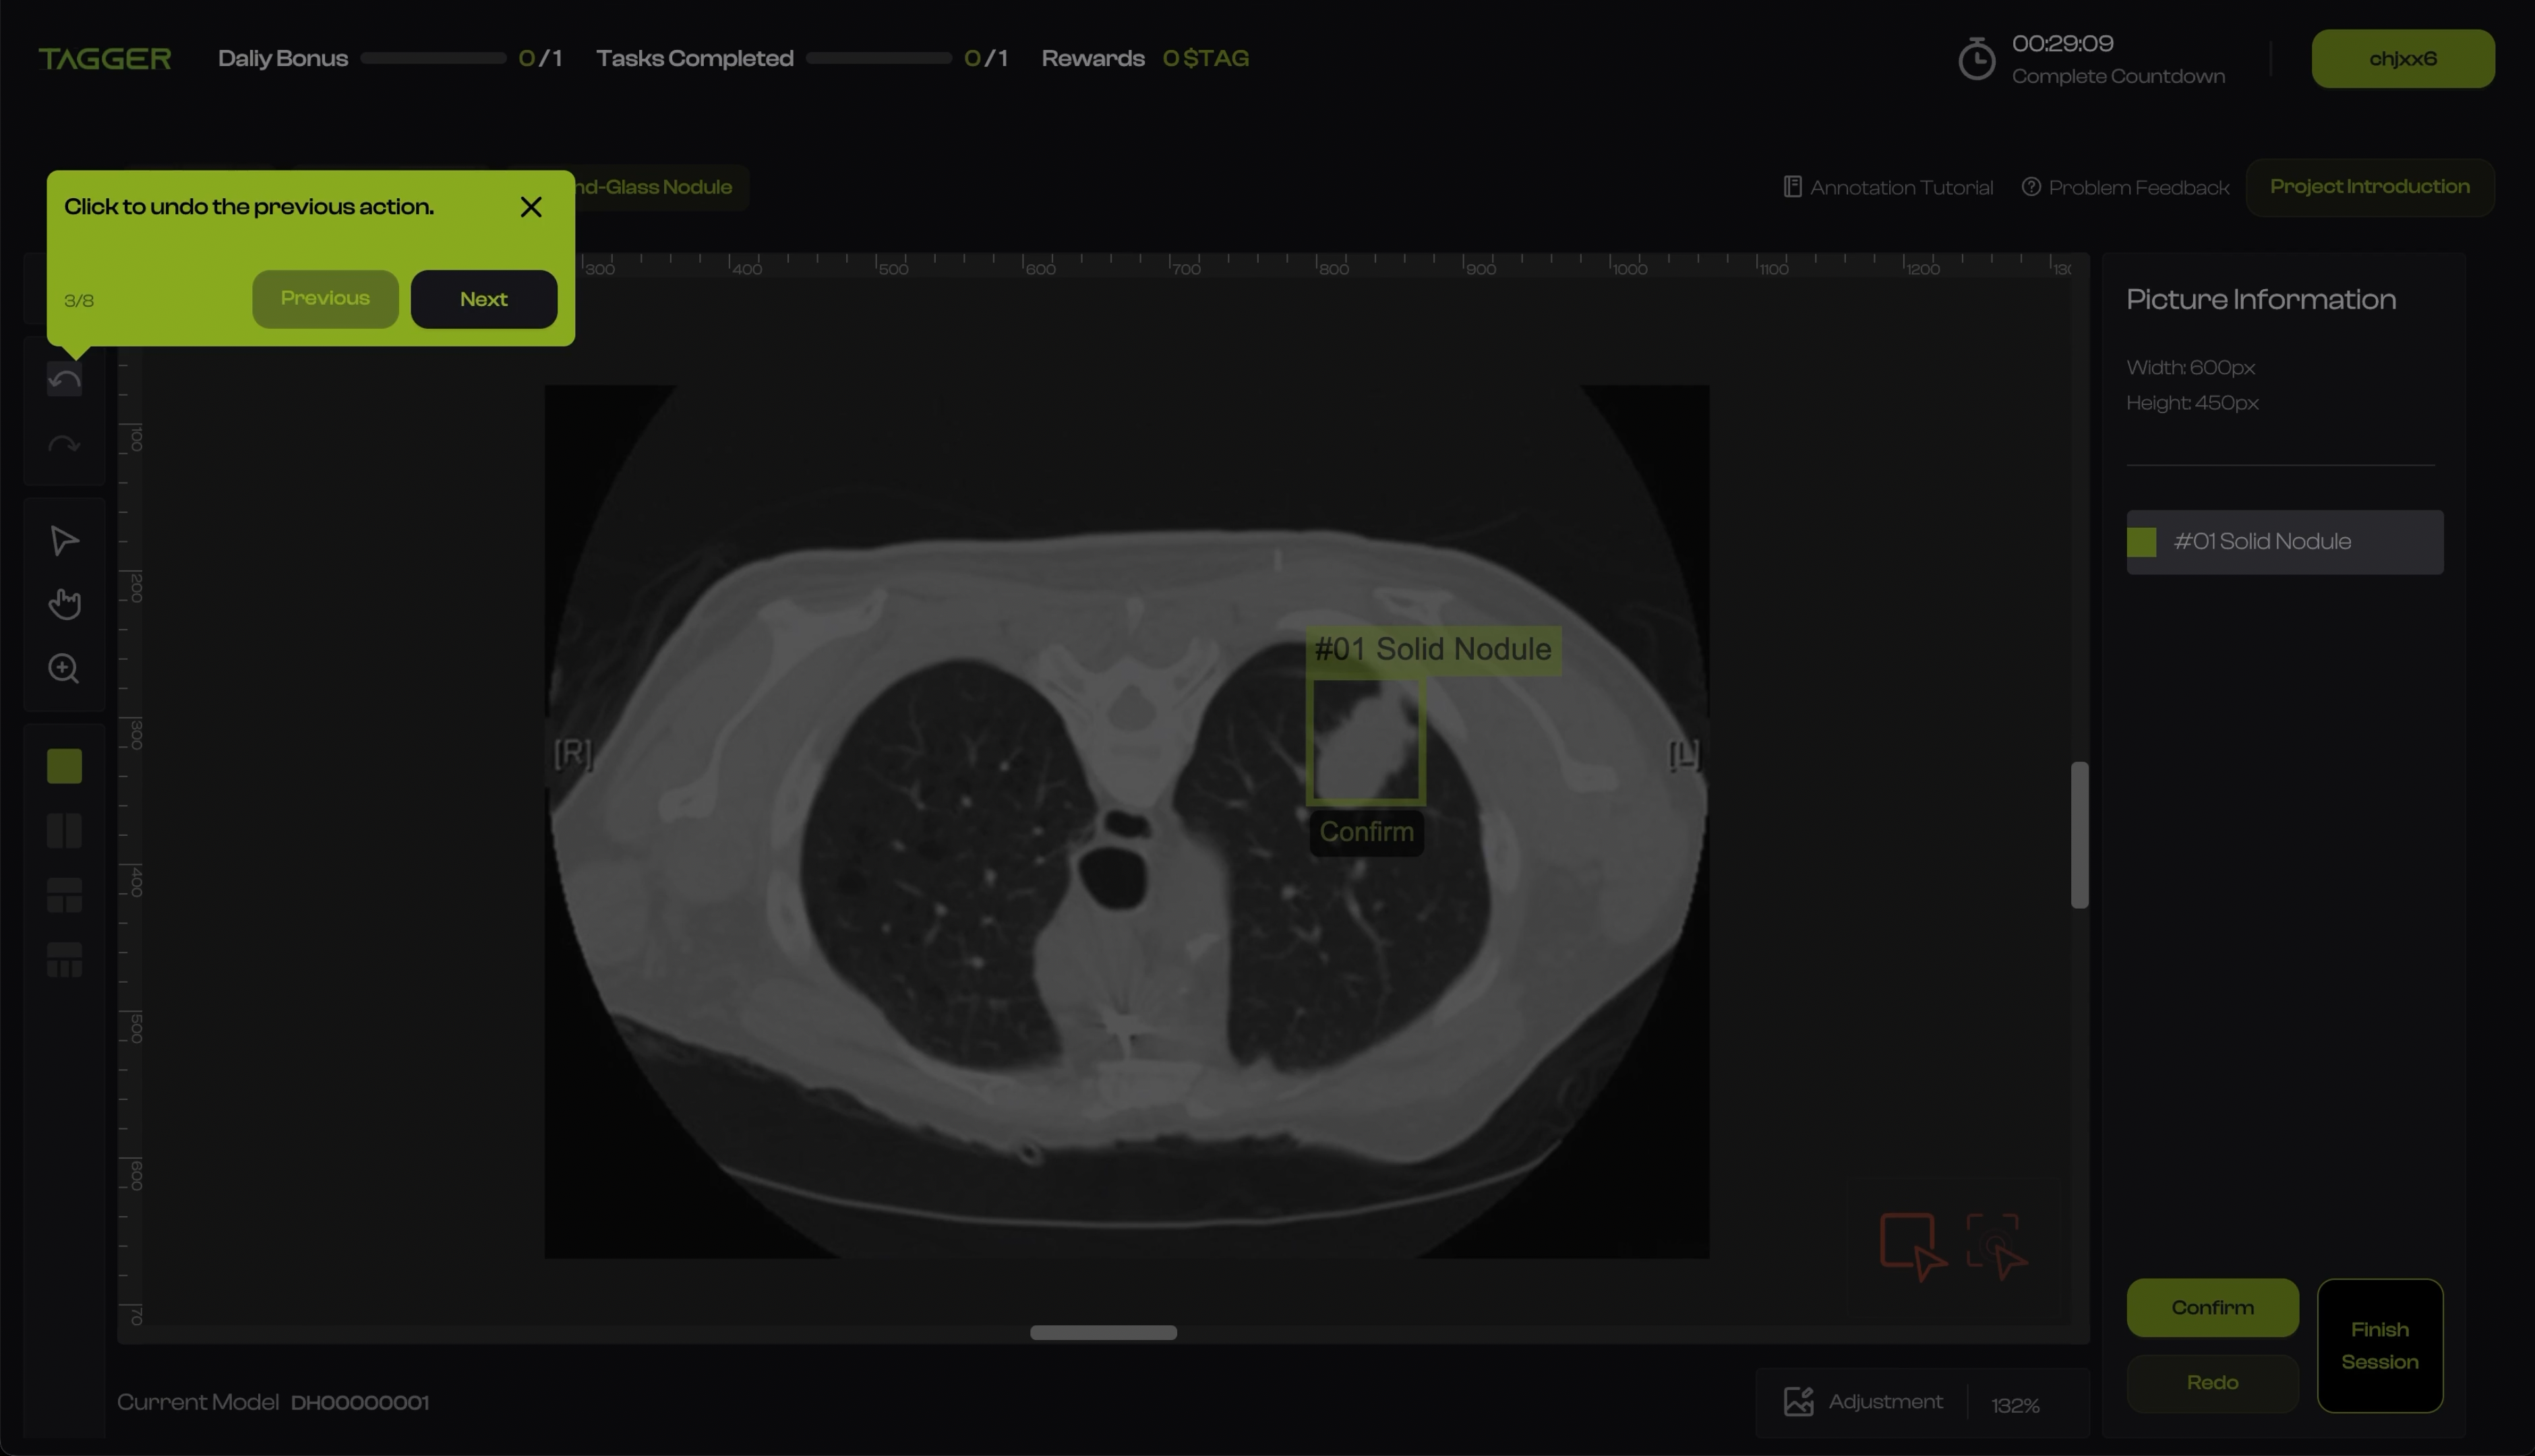Switch to four-pane grid layout
2535x1456 pixels.
(x=64, y=960)
